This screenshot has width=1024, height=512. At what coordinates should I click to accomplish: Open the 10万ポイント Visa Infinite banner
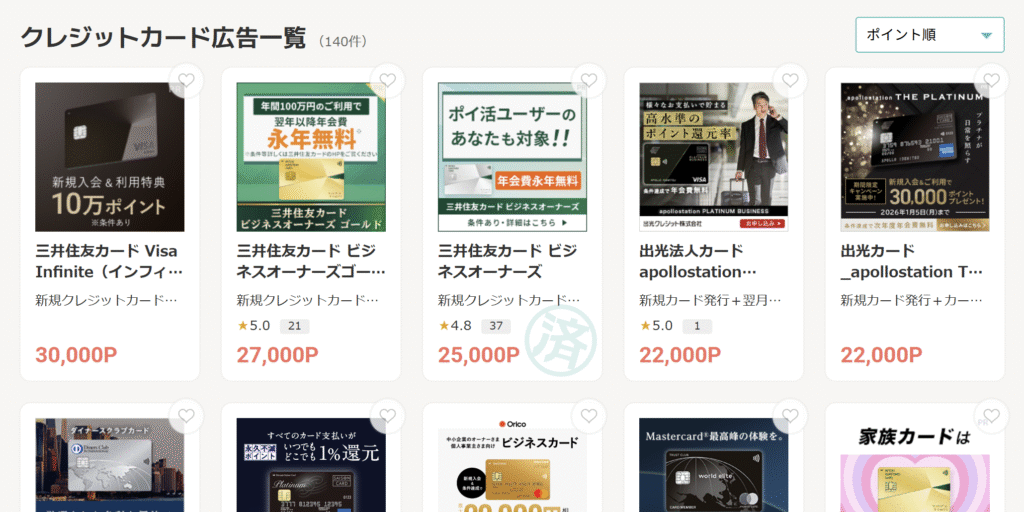click(110, 157)
